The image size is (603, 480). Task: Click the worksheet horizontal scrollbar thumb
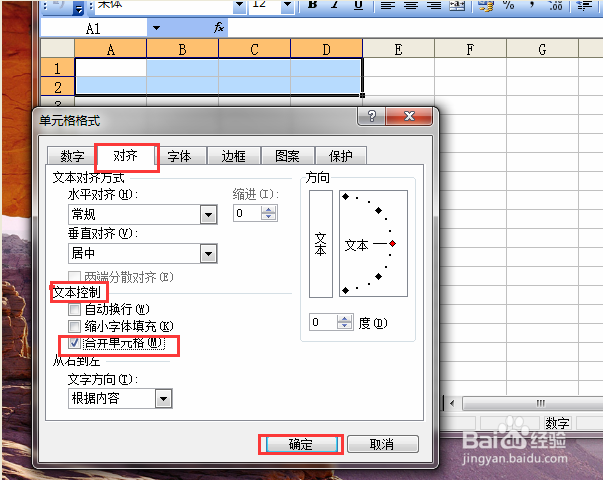tap(533, 403)
